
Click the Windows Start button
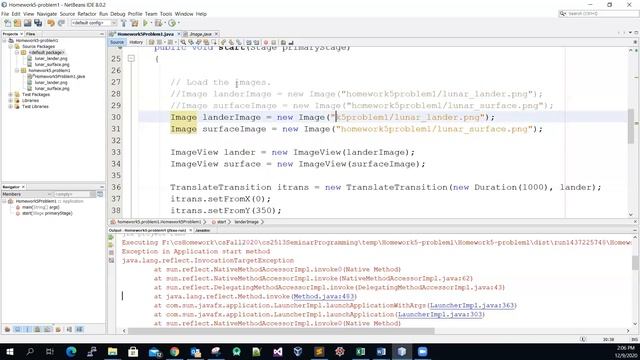click(9, 351)
